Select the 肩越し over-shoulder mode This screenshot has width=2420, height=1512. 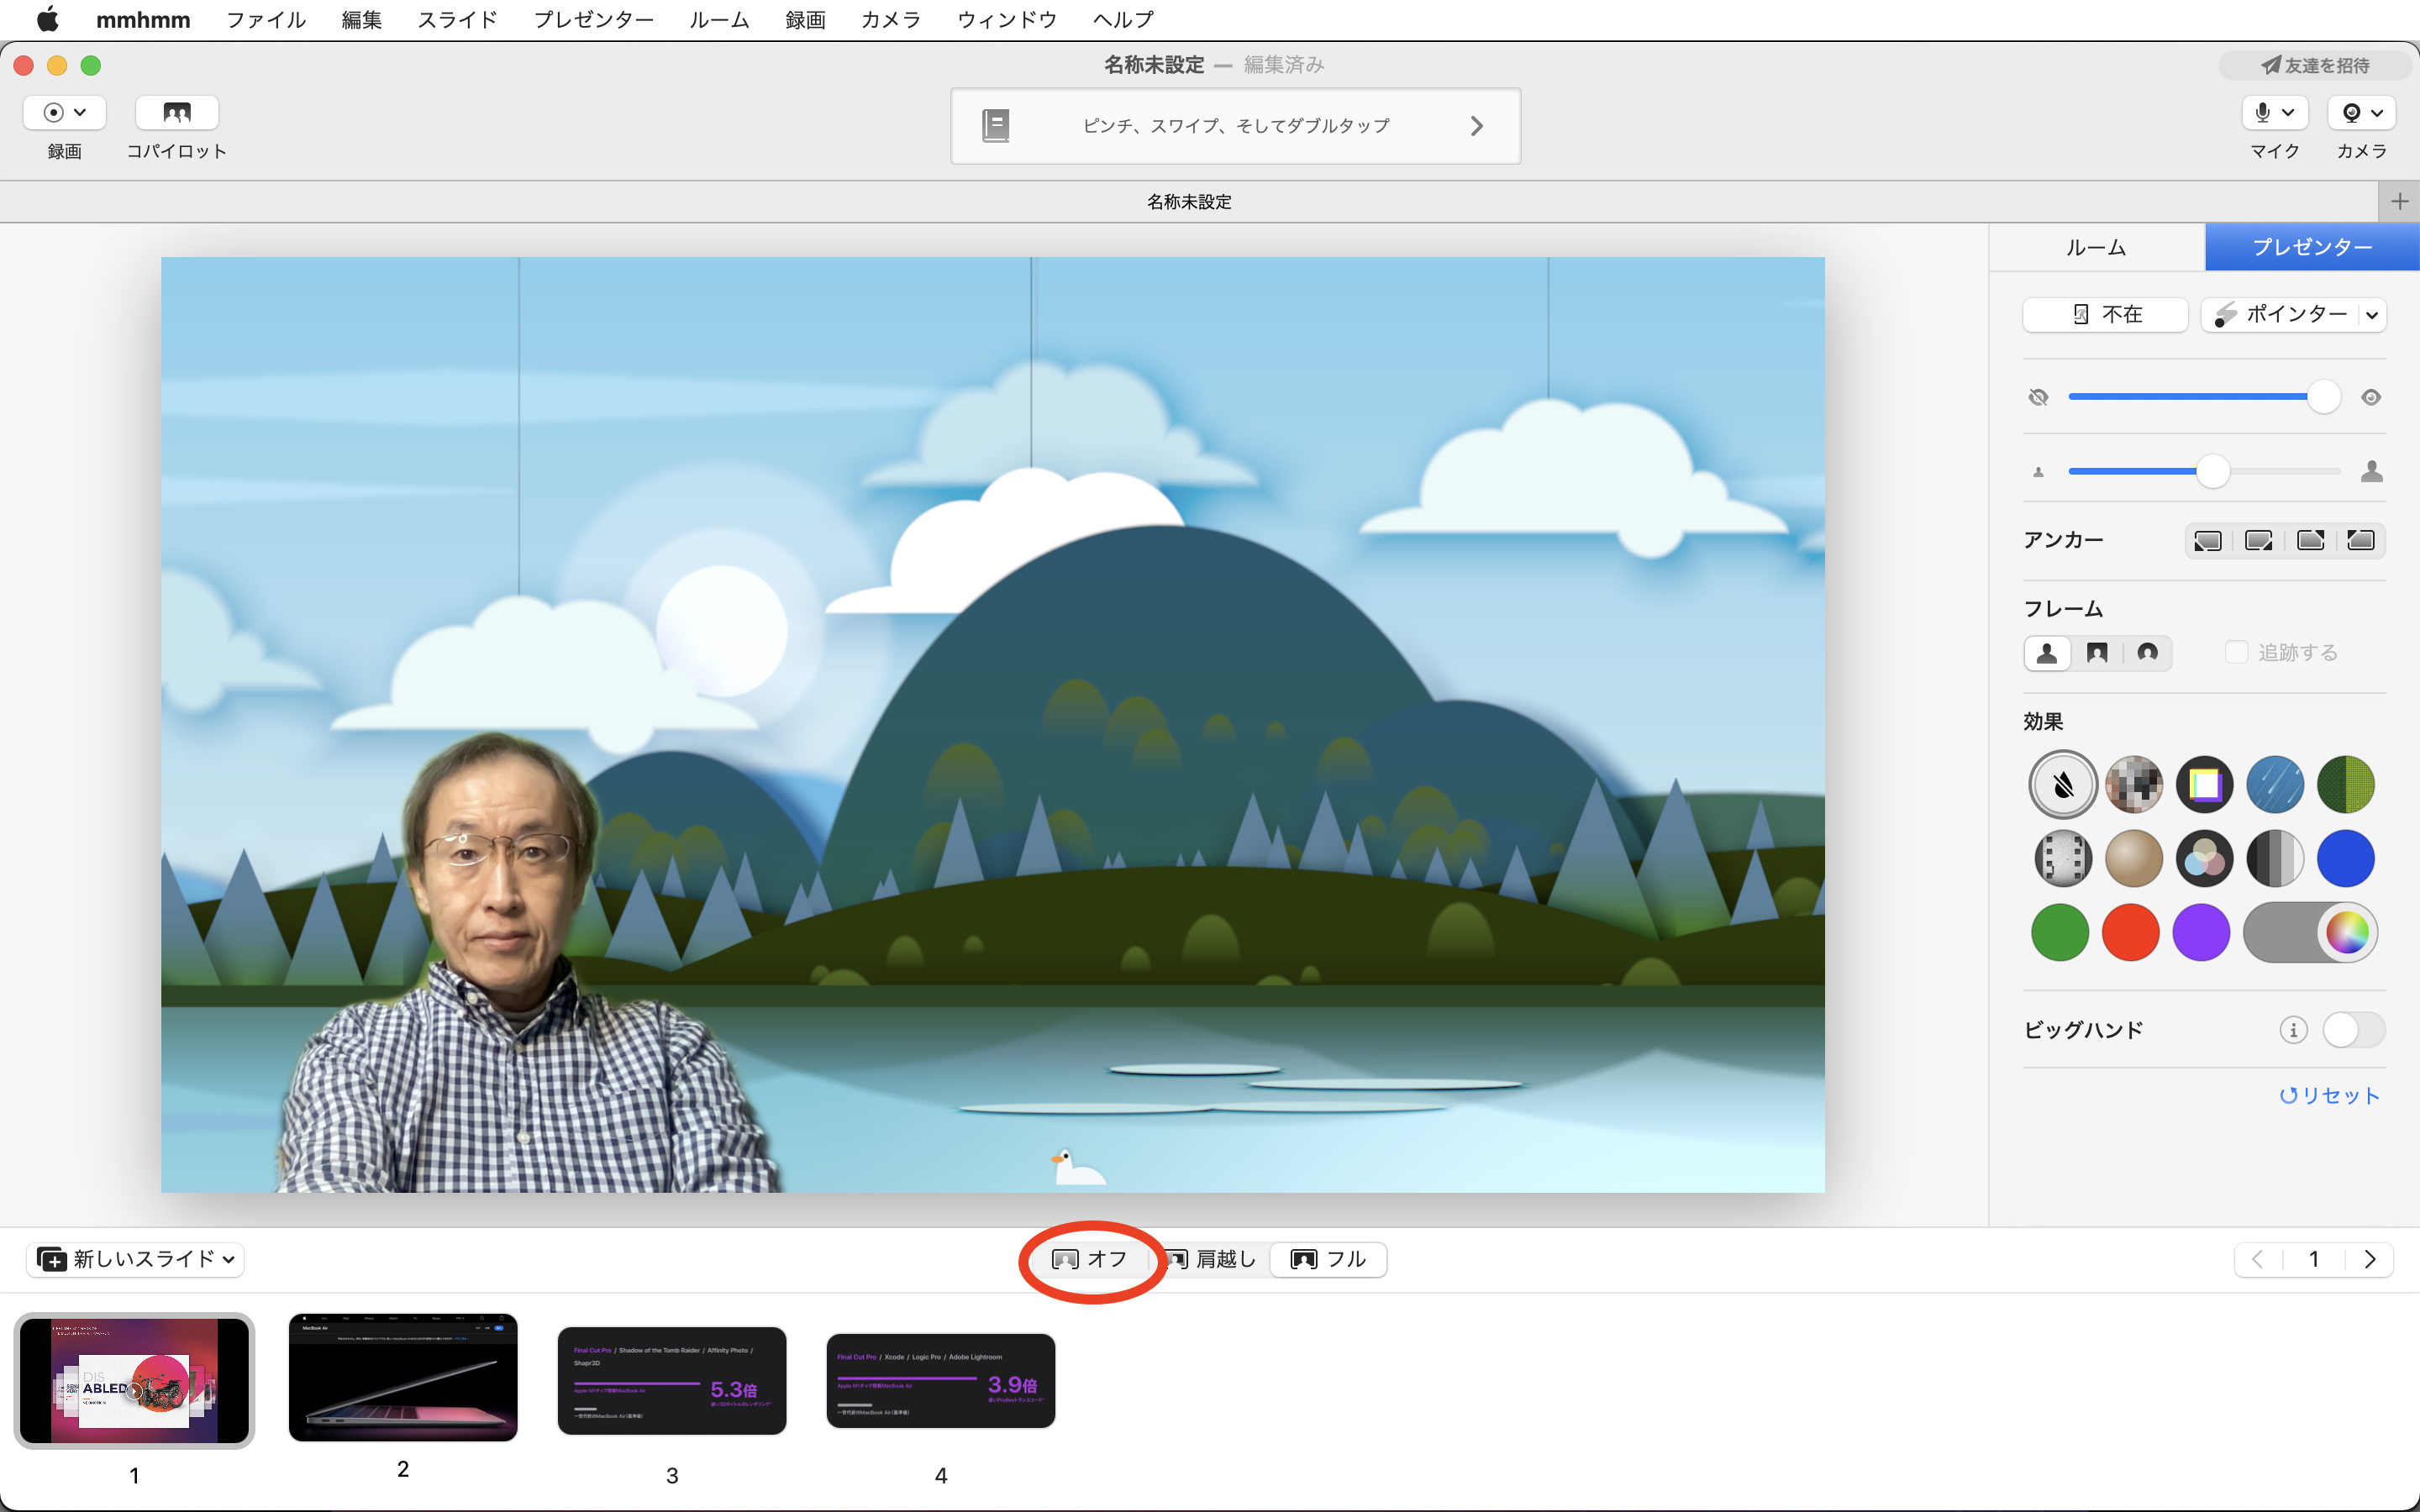pyautogui.click(x=1210, y=1259)
